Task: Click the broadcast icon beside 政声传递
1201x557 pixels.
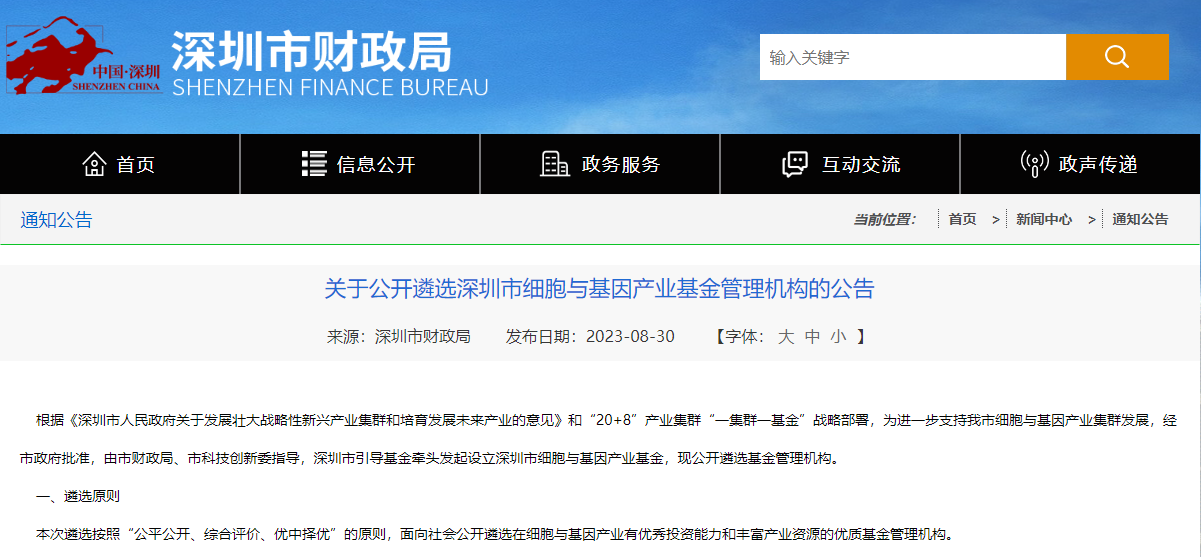Action: pos(1034,164)
